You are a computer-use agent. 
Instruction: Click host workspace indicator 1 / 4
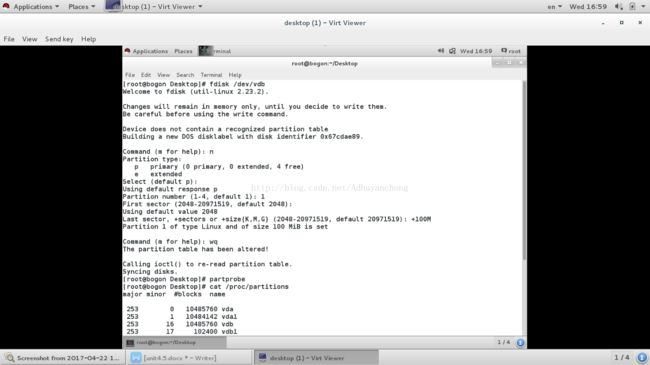621,358
